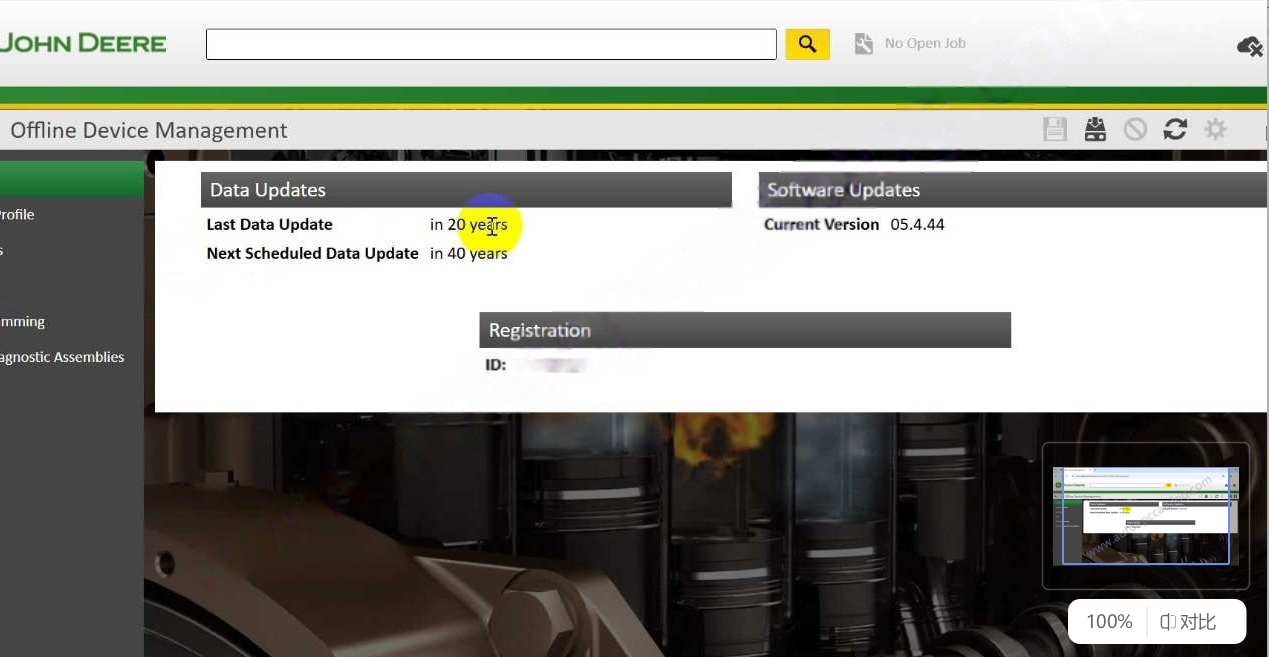The height and width of the screenshot is (657, 1269).
Task: Open settings with the gear icon
Action: pyautogui.click(x=1215, y=129)
